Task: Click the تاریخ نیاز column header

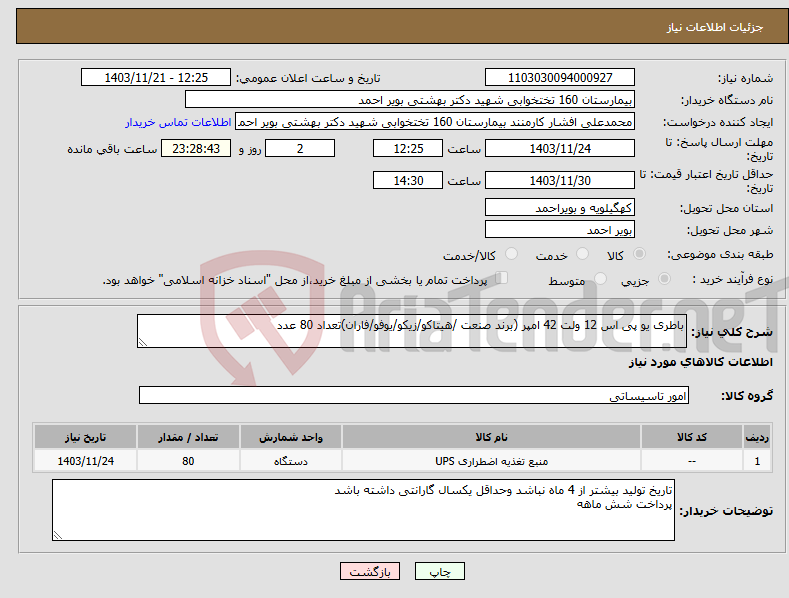Action: [x=86, y=437]
